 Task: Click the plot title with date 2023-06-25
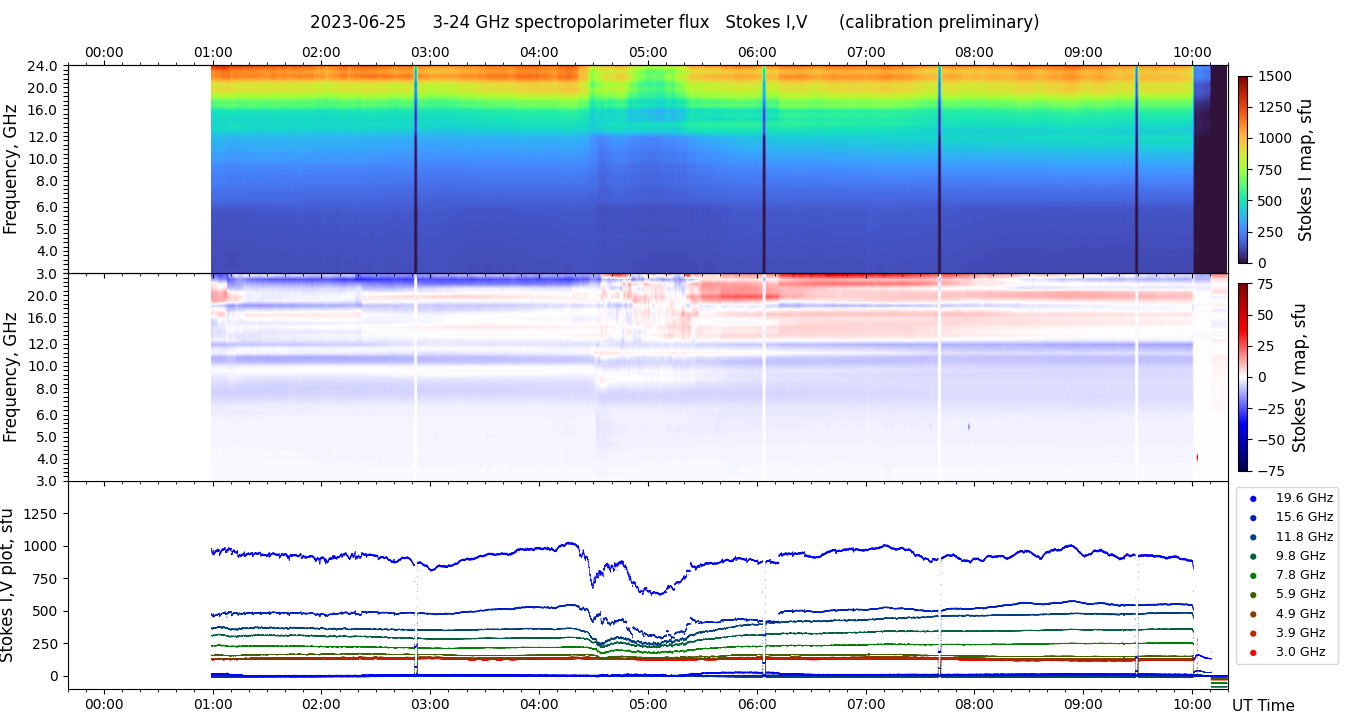click(674, 22)
